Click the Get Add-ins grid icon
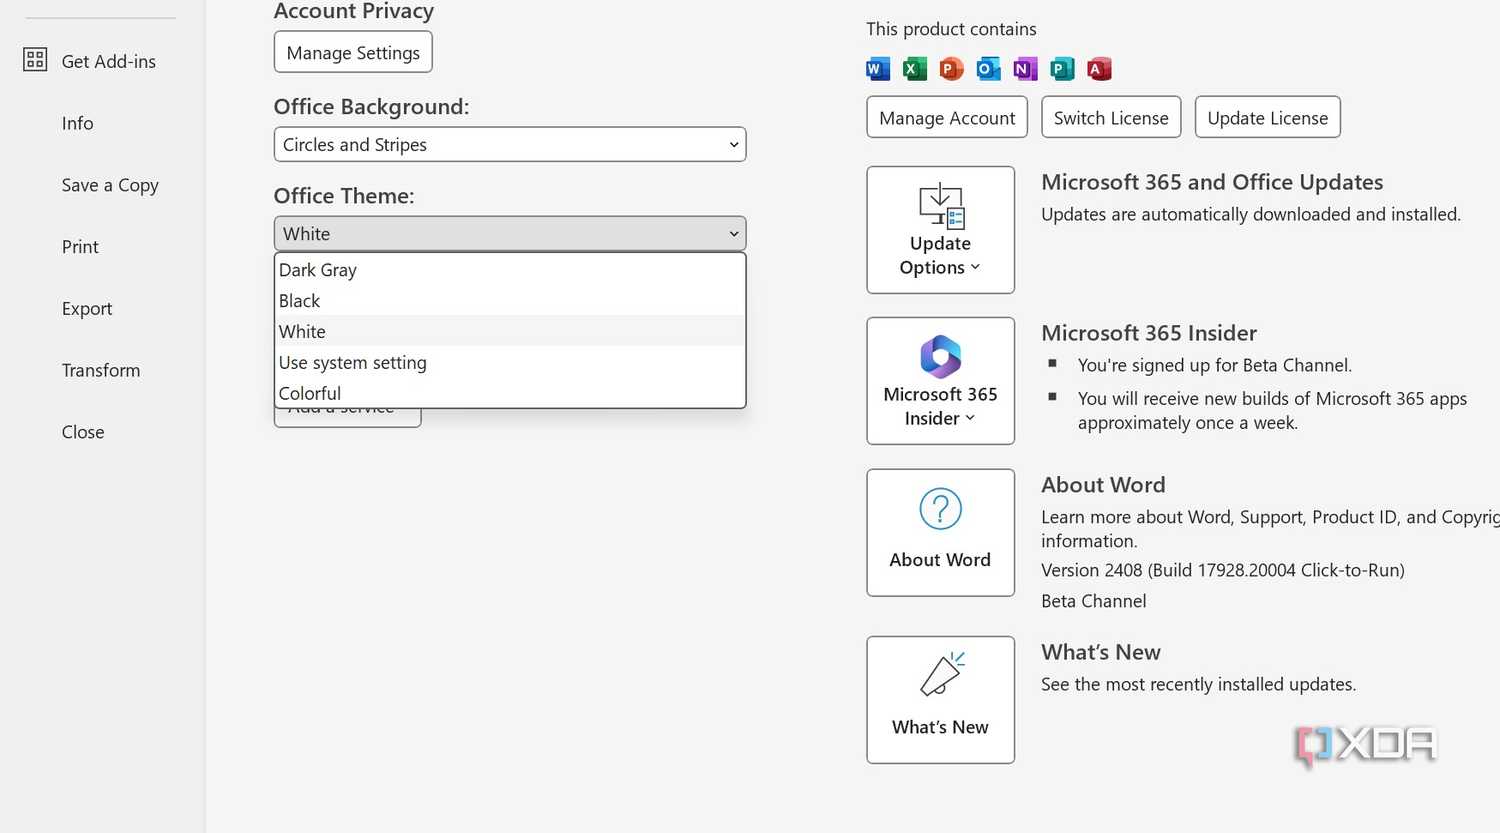The height and width of the screenshot is (833, 1500). pyautogui.click(x=35, y=60)
